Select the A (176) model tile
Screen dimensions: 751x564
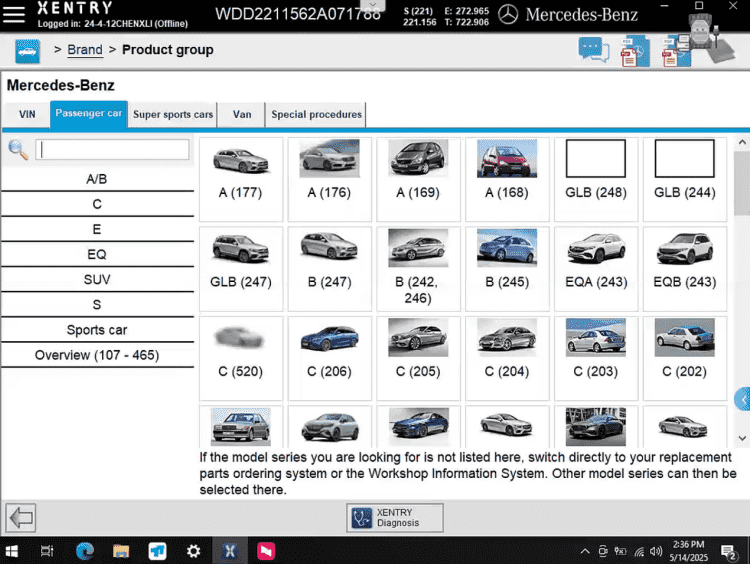tap(330, 180)
